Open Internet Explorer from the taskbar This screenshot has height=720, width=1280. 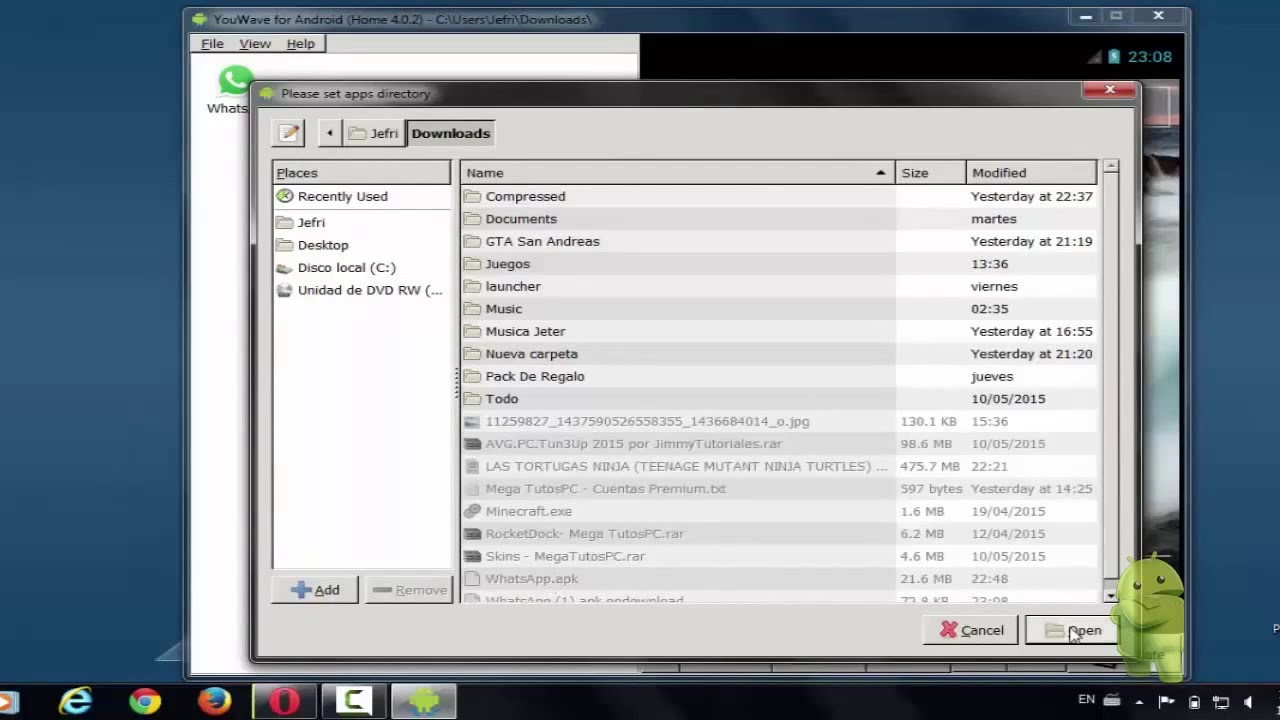pos(76,702)
